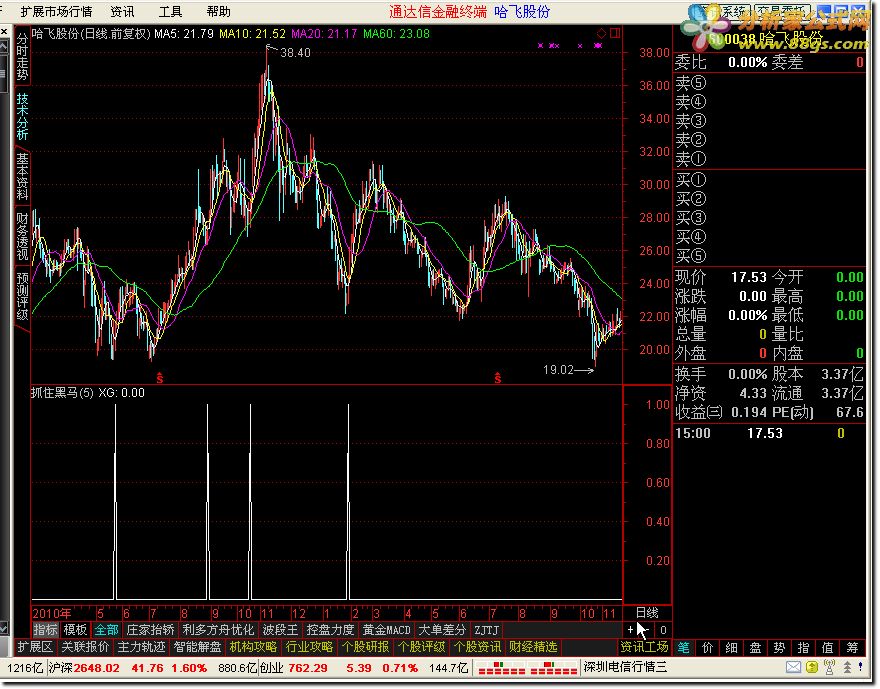Open the 行业攻略 link
This screenshot has height=689, width=880.
click(309, 647)
